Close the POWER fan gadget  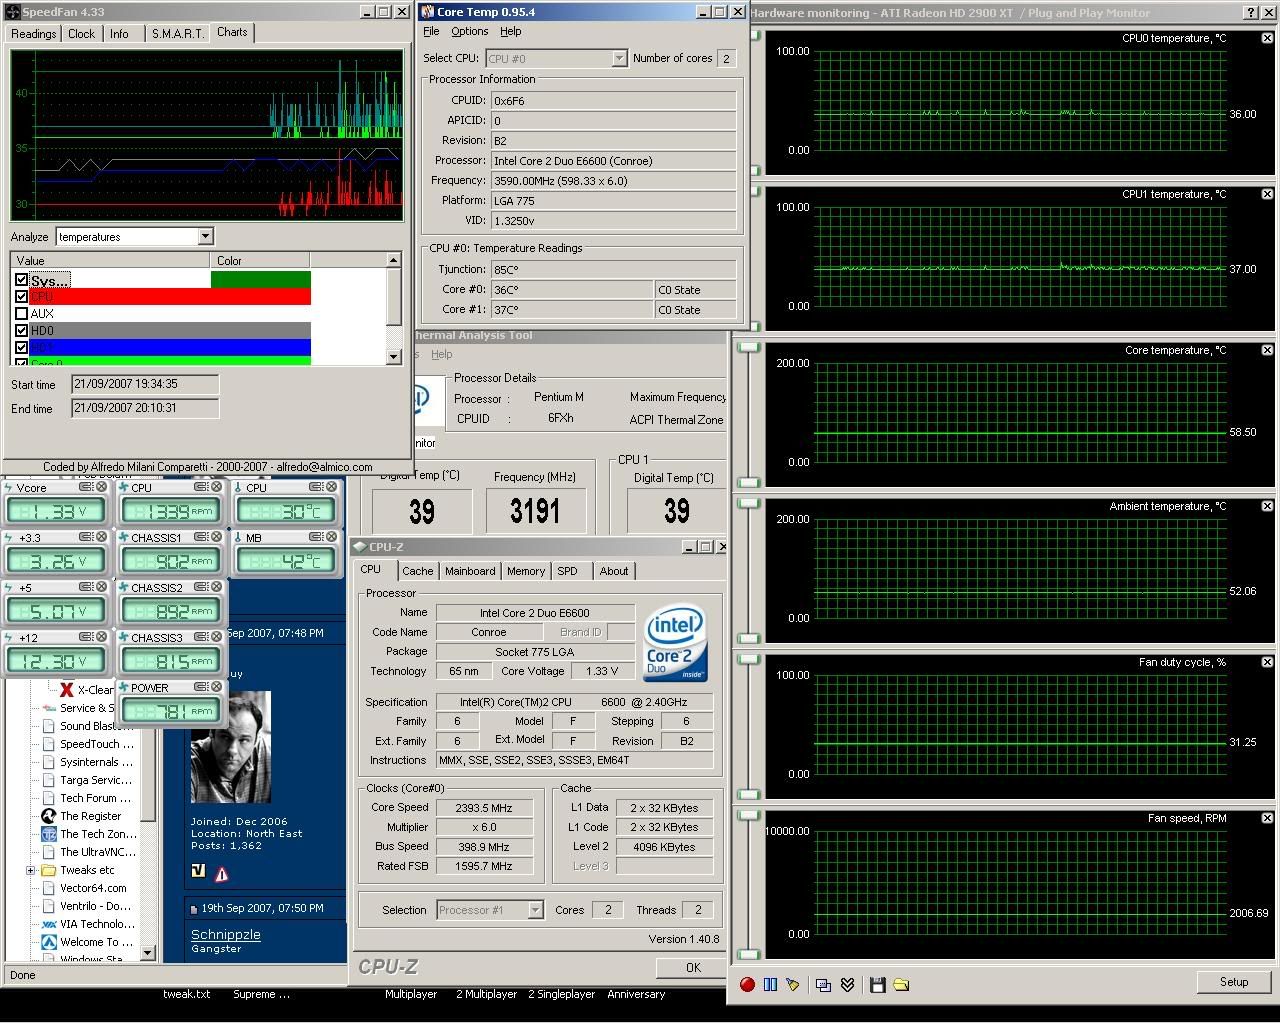(x=216, y=687)
